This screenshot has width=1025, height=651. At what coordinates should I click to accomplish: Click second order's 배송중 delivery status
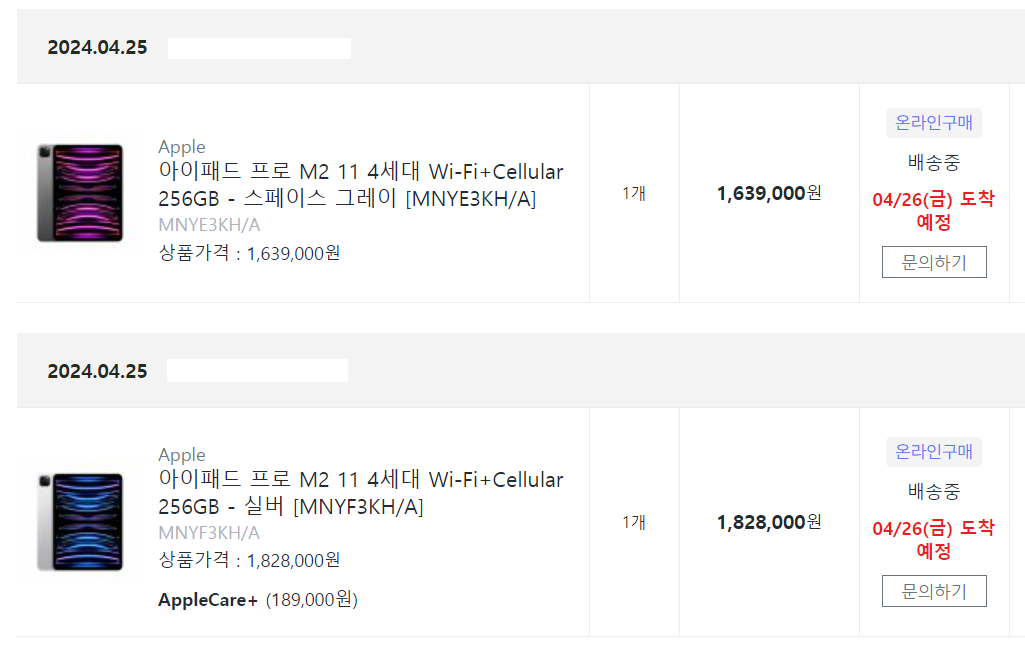pos(933,491)
